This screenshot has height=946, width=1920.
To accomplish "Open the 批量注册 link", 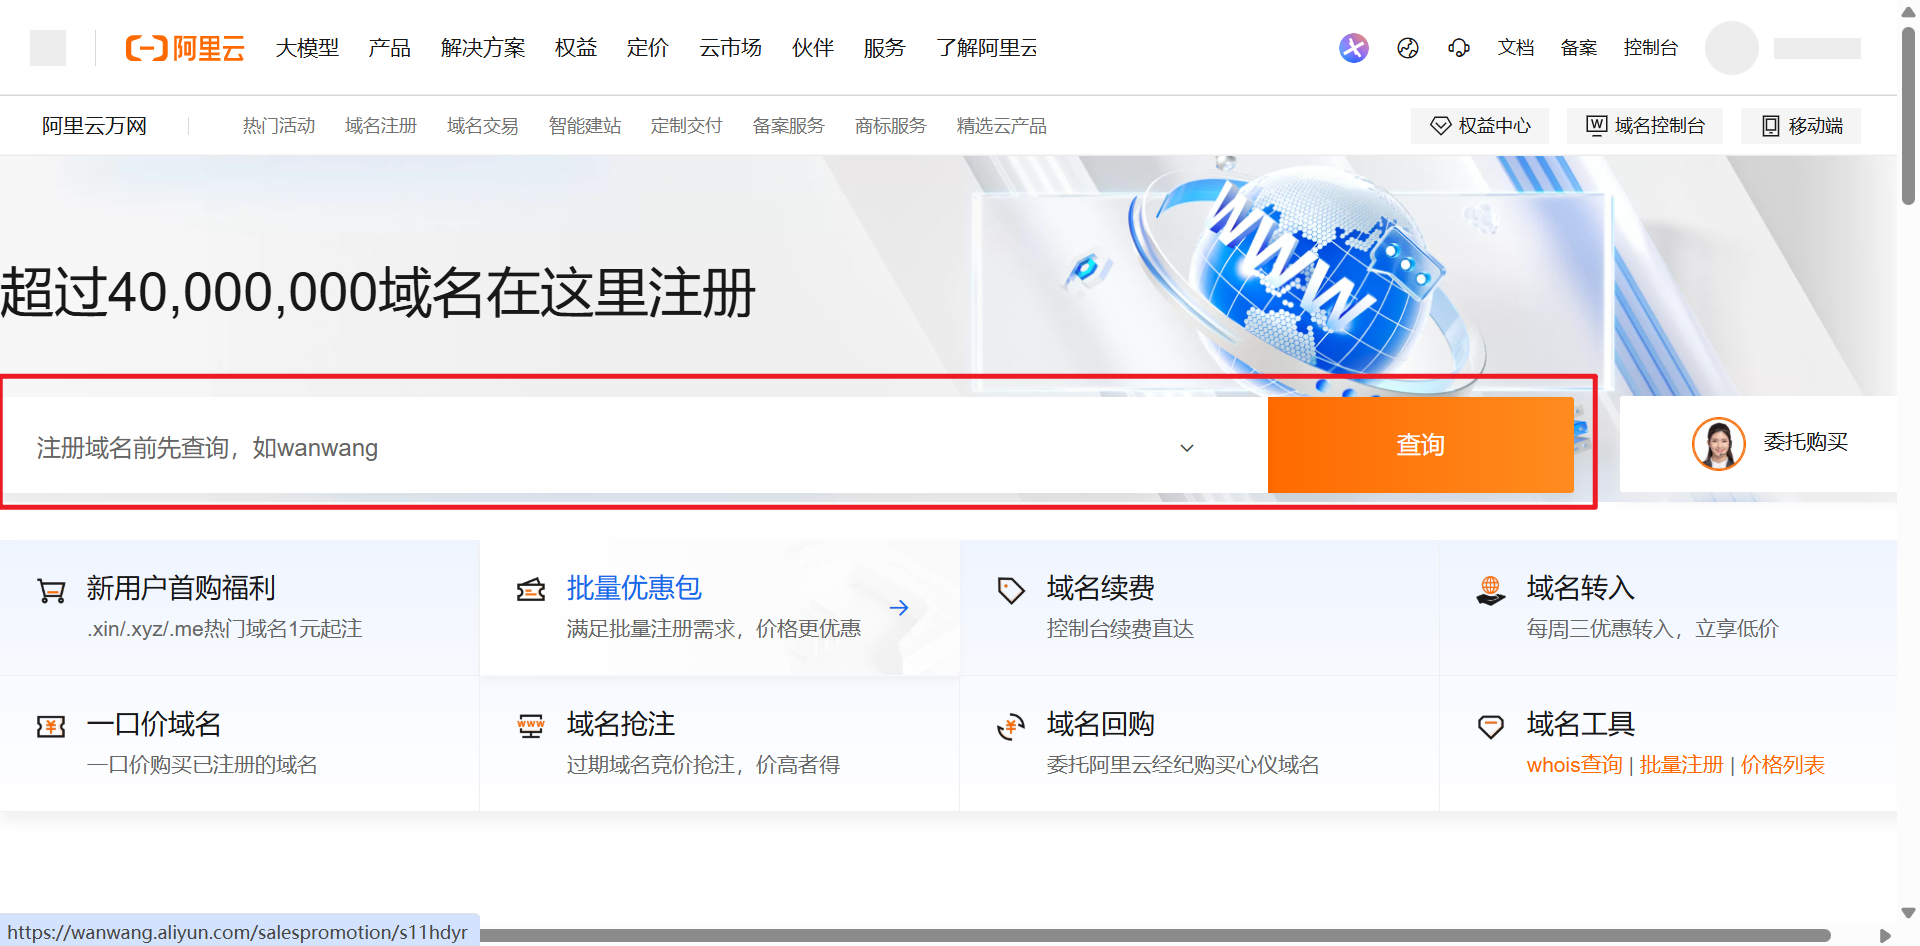I will (1682, 765).
